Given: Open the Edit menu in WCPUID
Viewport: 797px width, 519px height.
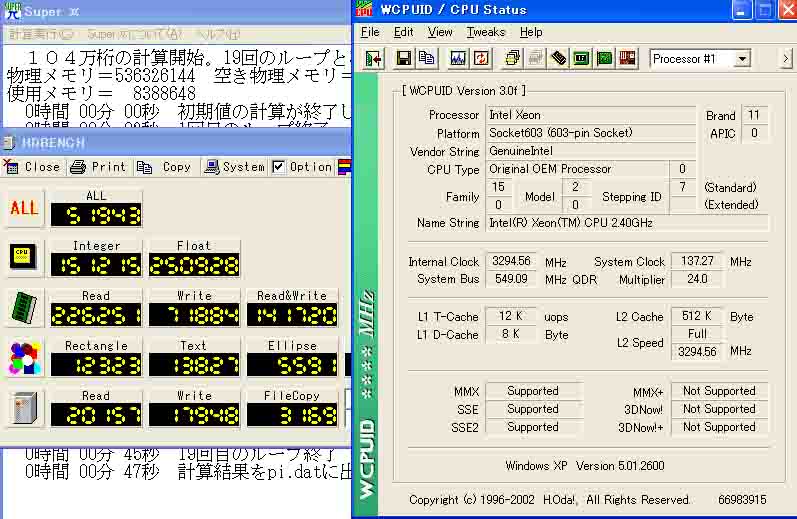Looking at the screenshot, I should pos(404,32).
